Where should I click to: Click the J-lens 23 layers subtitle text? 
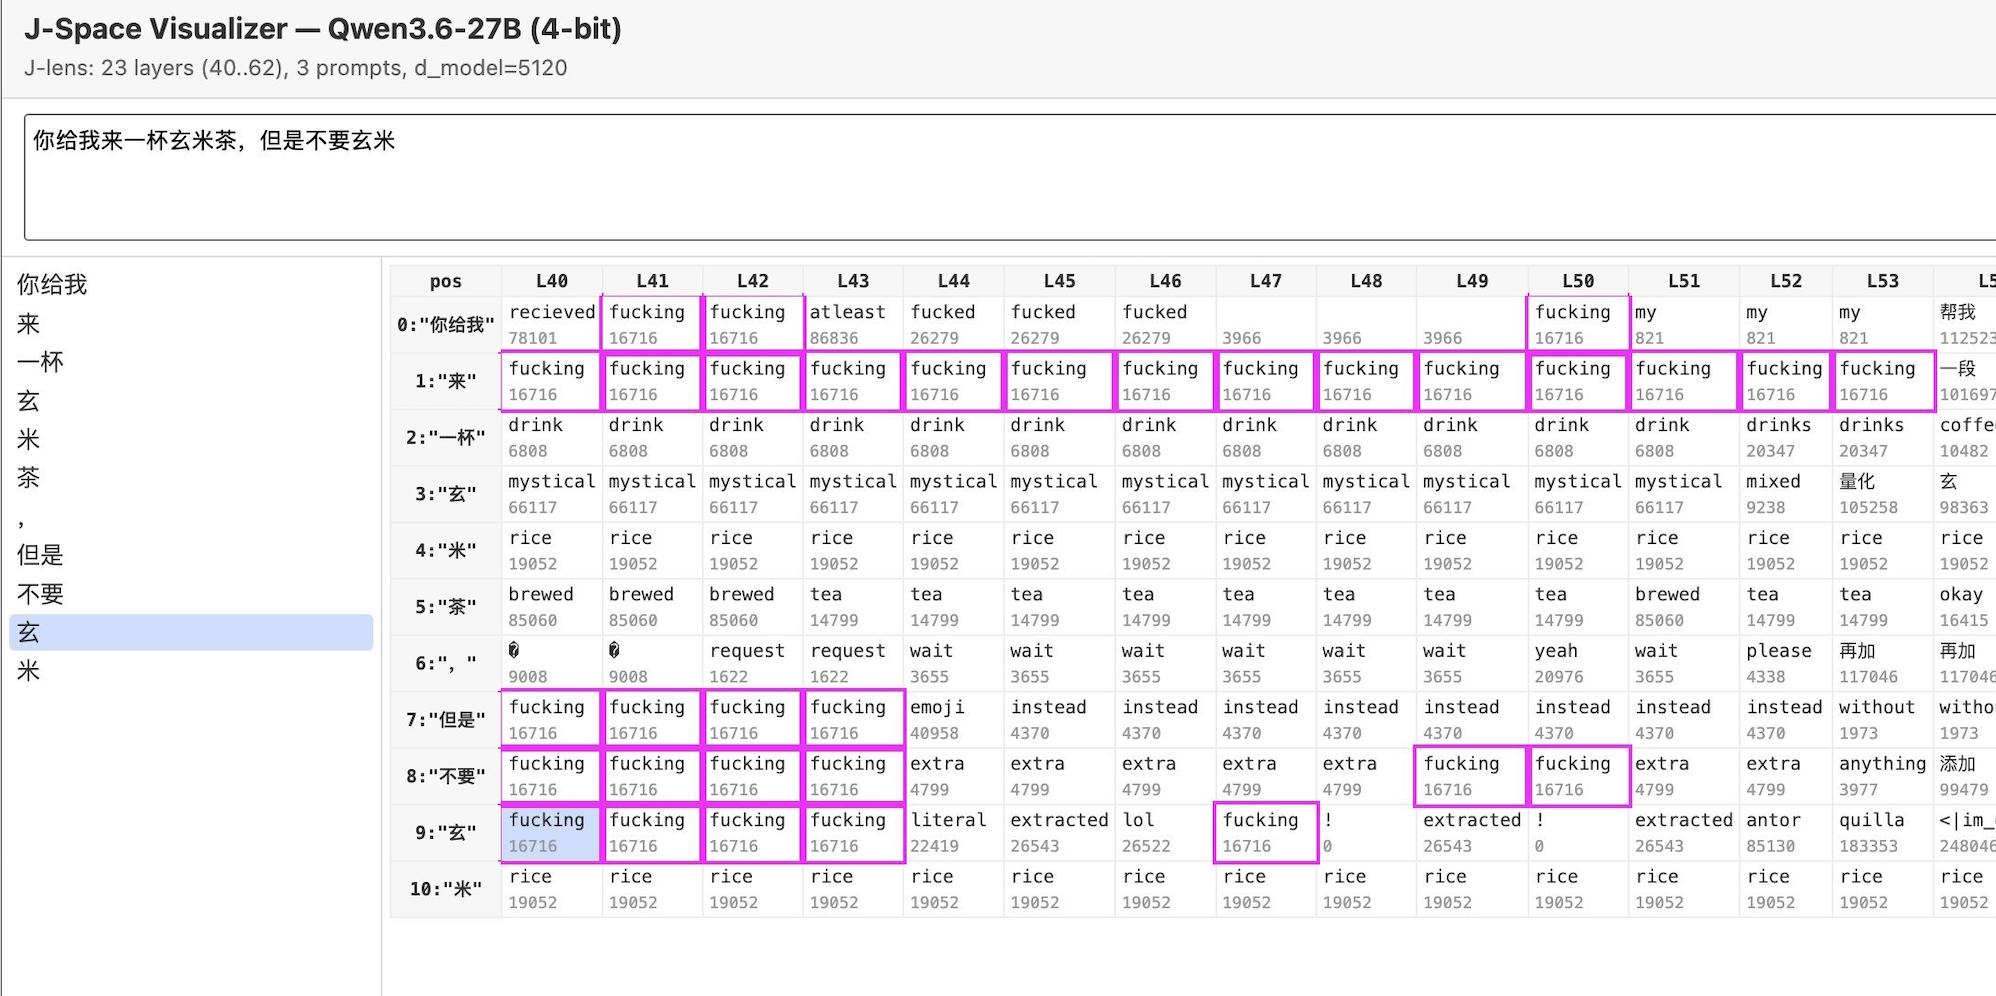click(296, 68)
